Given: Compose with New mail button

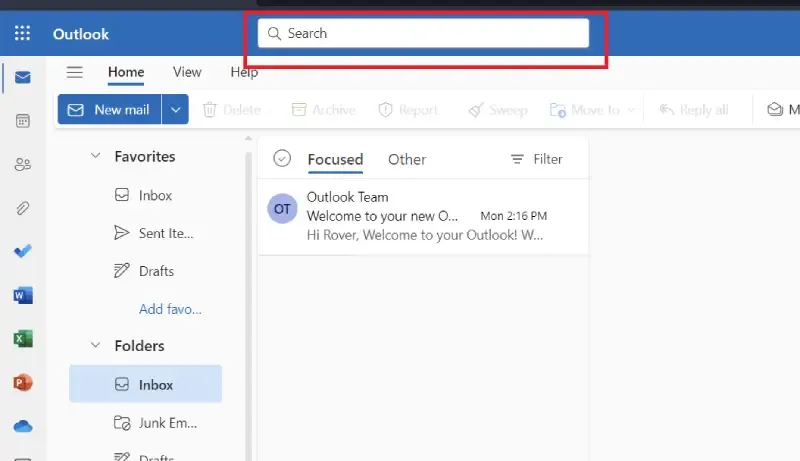Looking at the screenshot, I should coord(109,109).
